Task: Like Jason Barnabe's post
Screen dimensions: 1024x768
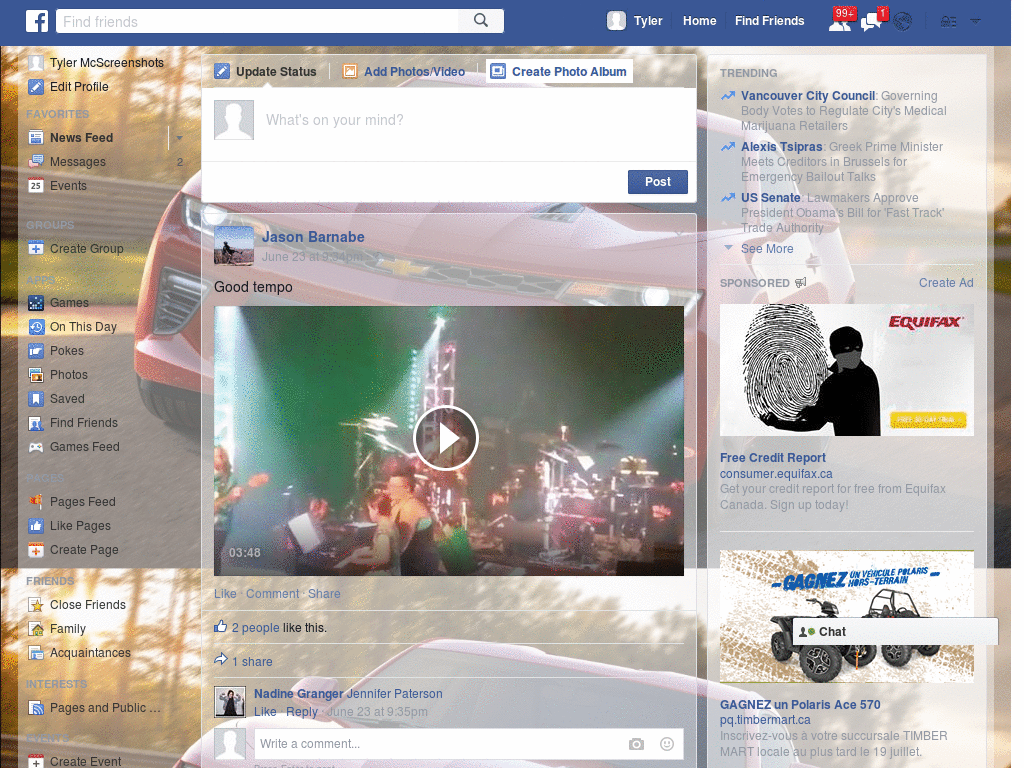Action: click(x=225, y=593)
